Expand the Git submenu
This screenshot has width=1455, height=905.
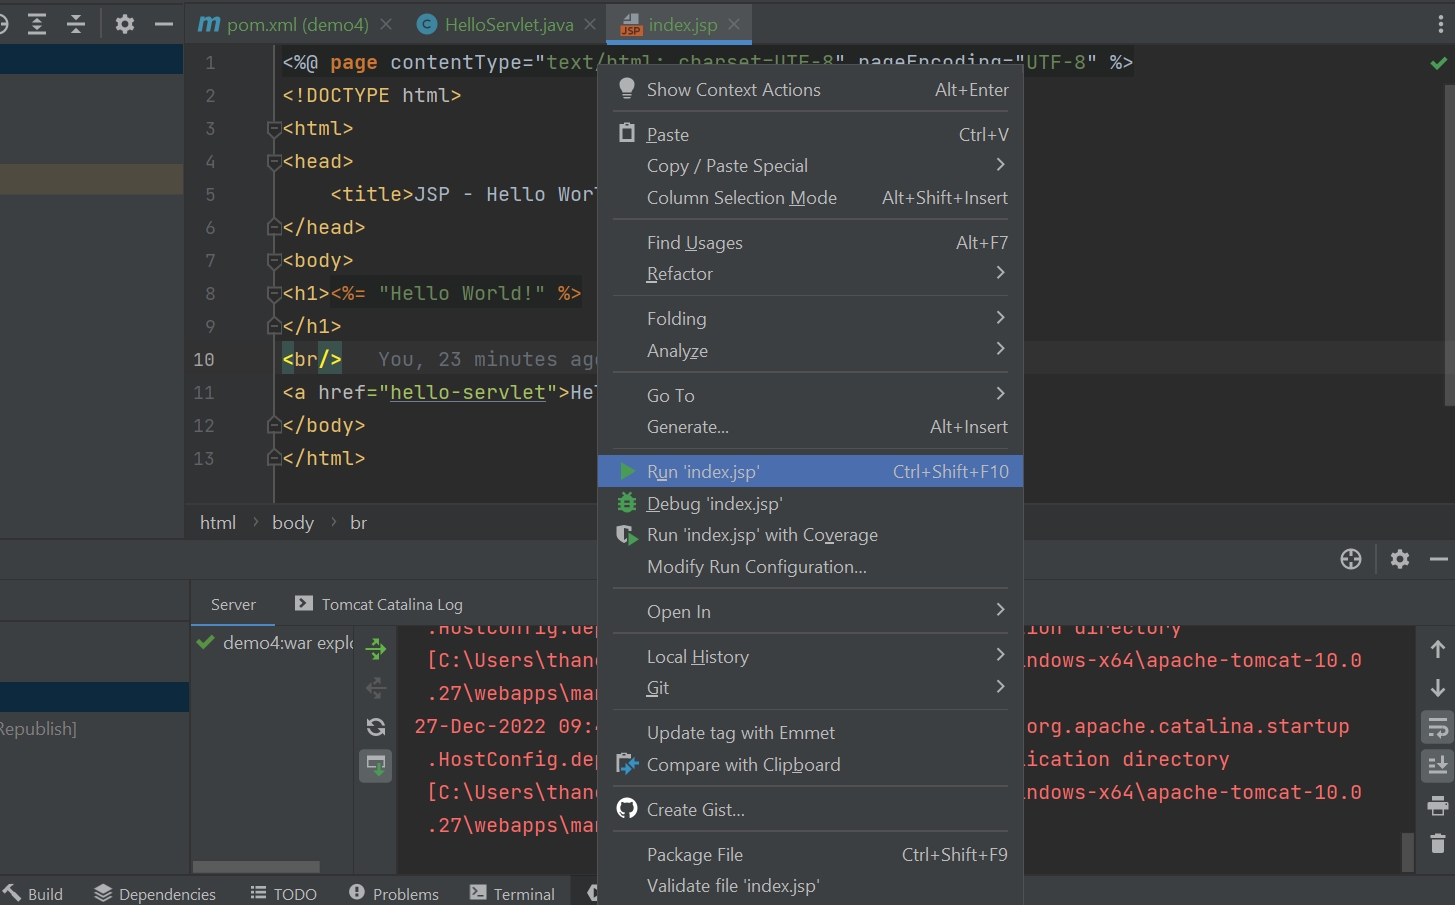click(x=810, y=688)
